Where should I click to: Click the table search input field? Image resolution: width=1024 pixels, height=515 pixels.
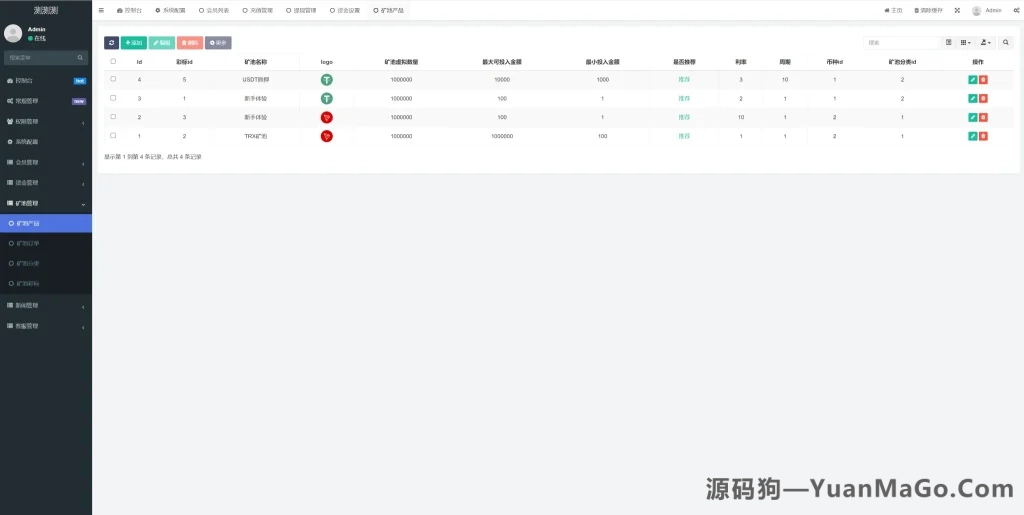[901, 42]
